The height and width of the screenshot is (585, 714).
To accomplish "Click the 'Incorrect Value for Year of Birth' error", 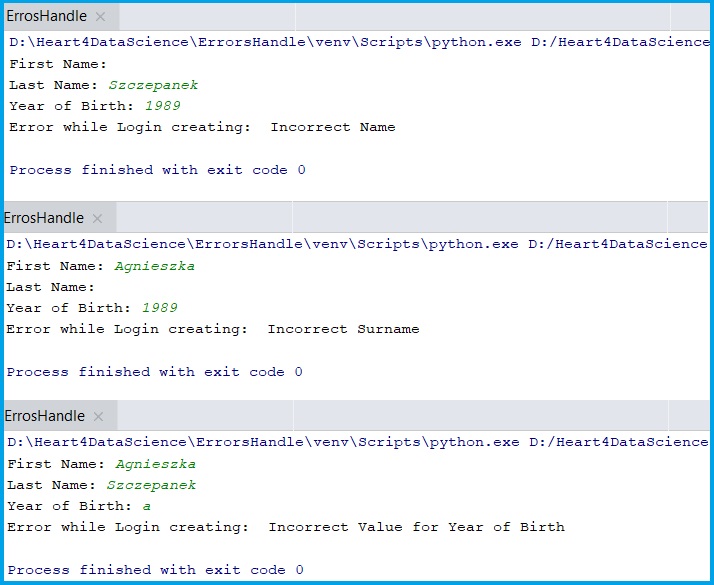I will coord(416,527).
